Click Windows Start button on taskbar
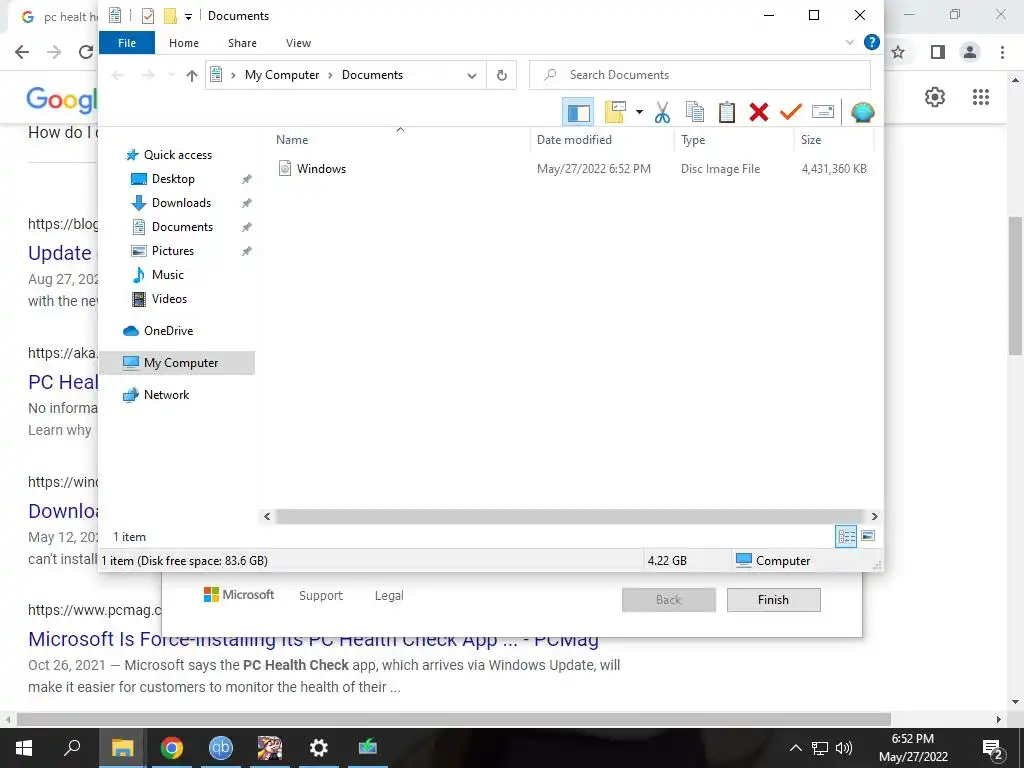The image size is (1024, 768). tap(24, 748)
